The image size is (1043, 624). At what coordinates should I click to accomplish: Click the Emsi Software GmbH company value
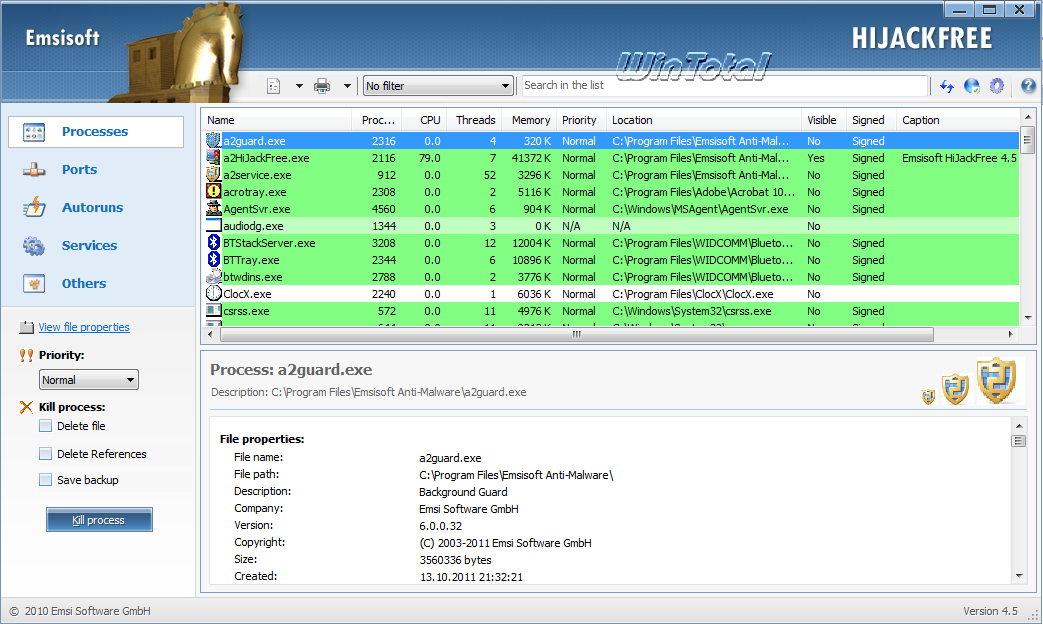tap(468, 509)
